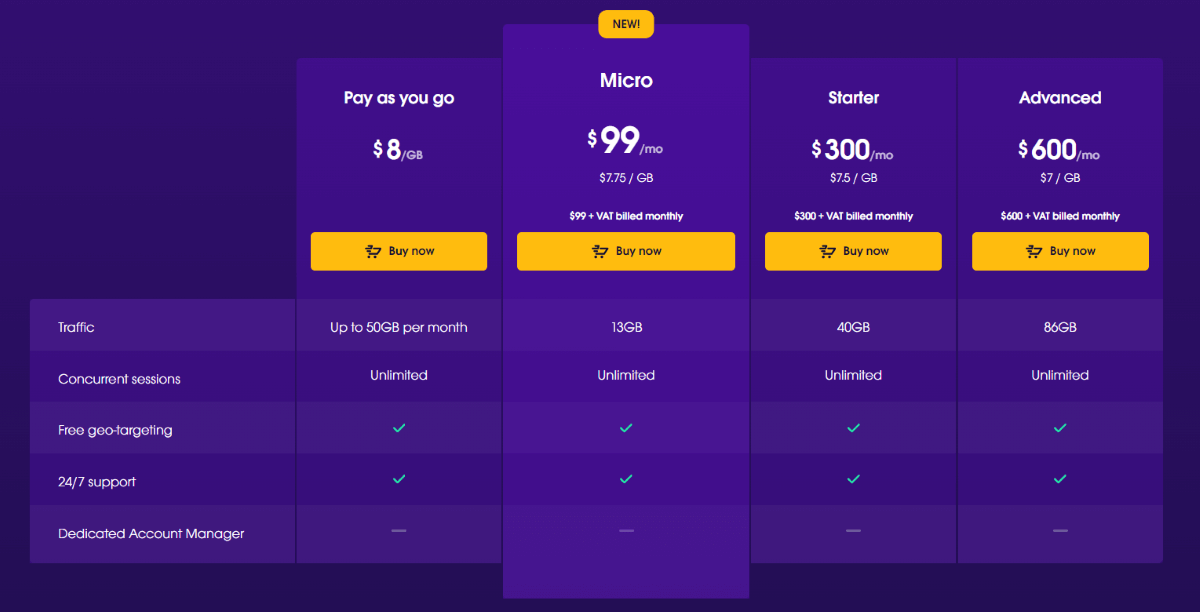
Task: Click Dedicated Account Manager dash under Advanced
Action: coord(1060,530)
